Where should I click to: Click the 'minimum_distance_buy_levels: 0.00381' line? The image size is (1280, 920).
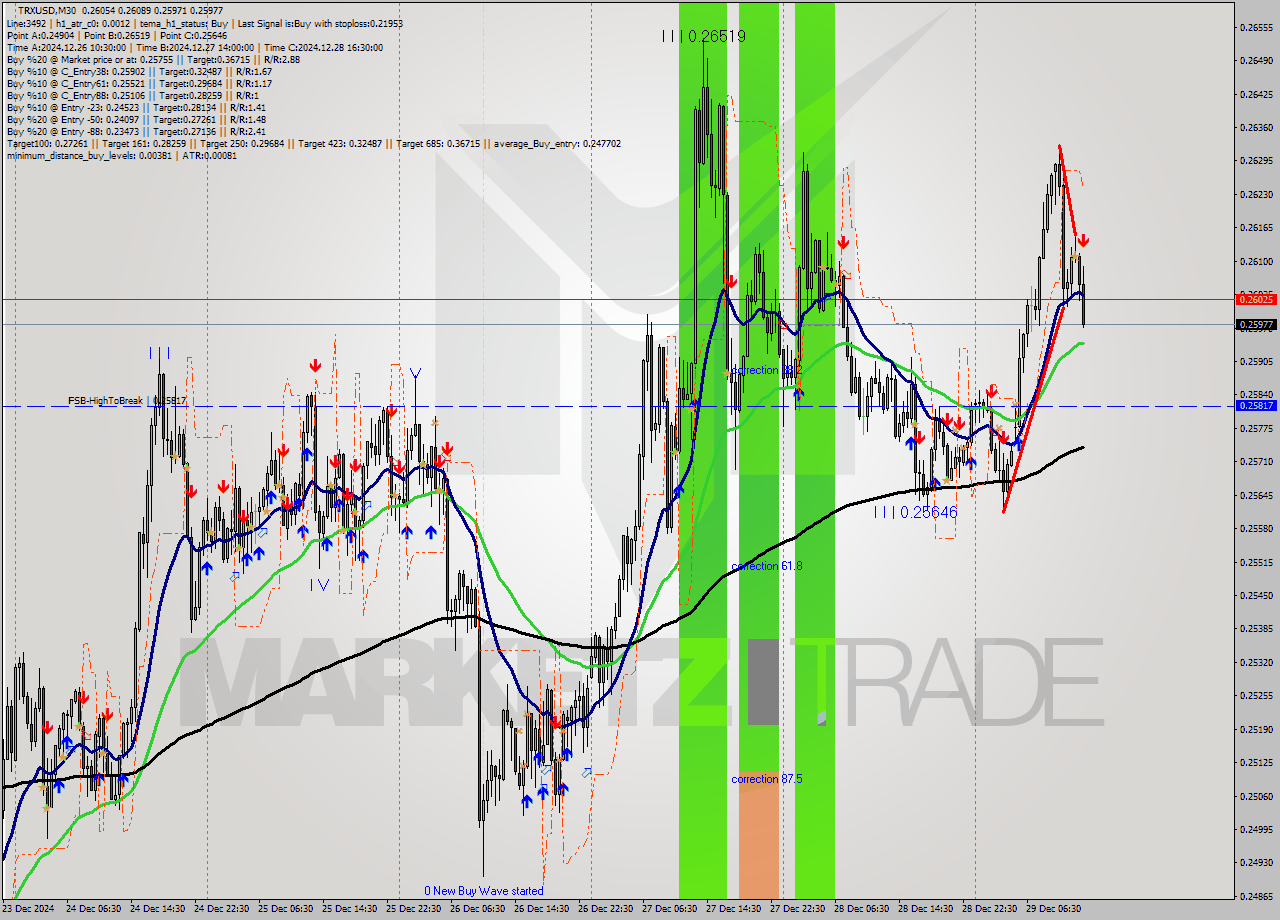tap(121, 155)
